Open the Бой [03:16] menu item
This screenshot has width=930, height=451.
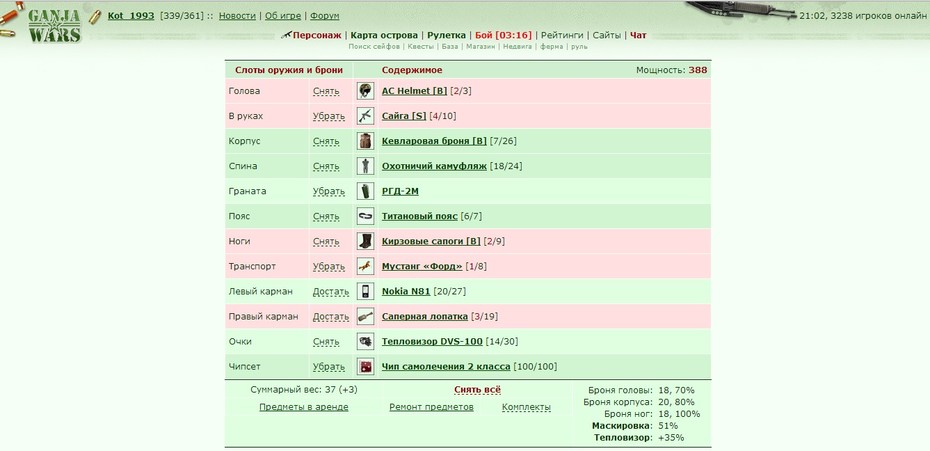pyautogui.click(x=504, y=35)
